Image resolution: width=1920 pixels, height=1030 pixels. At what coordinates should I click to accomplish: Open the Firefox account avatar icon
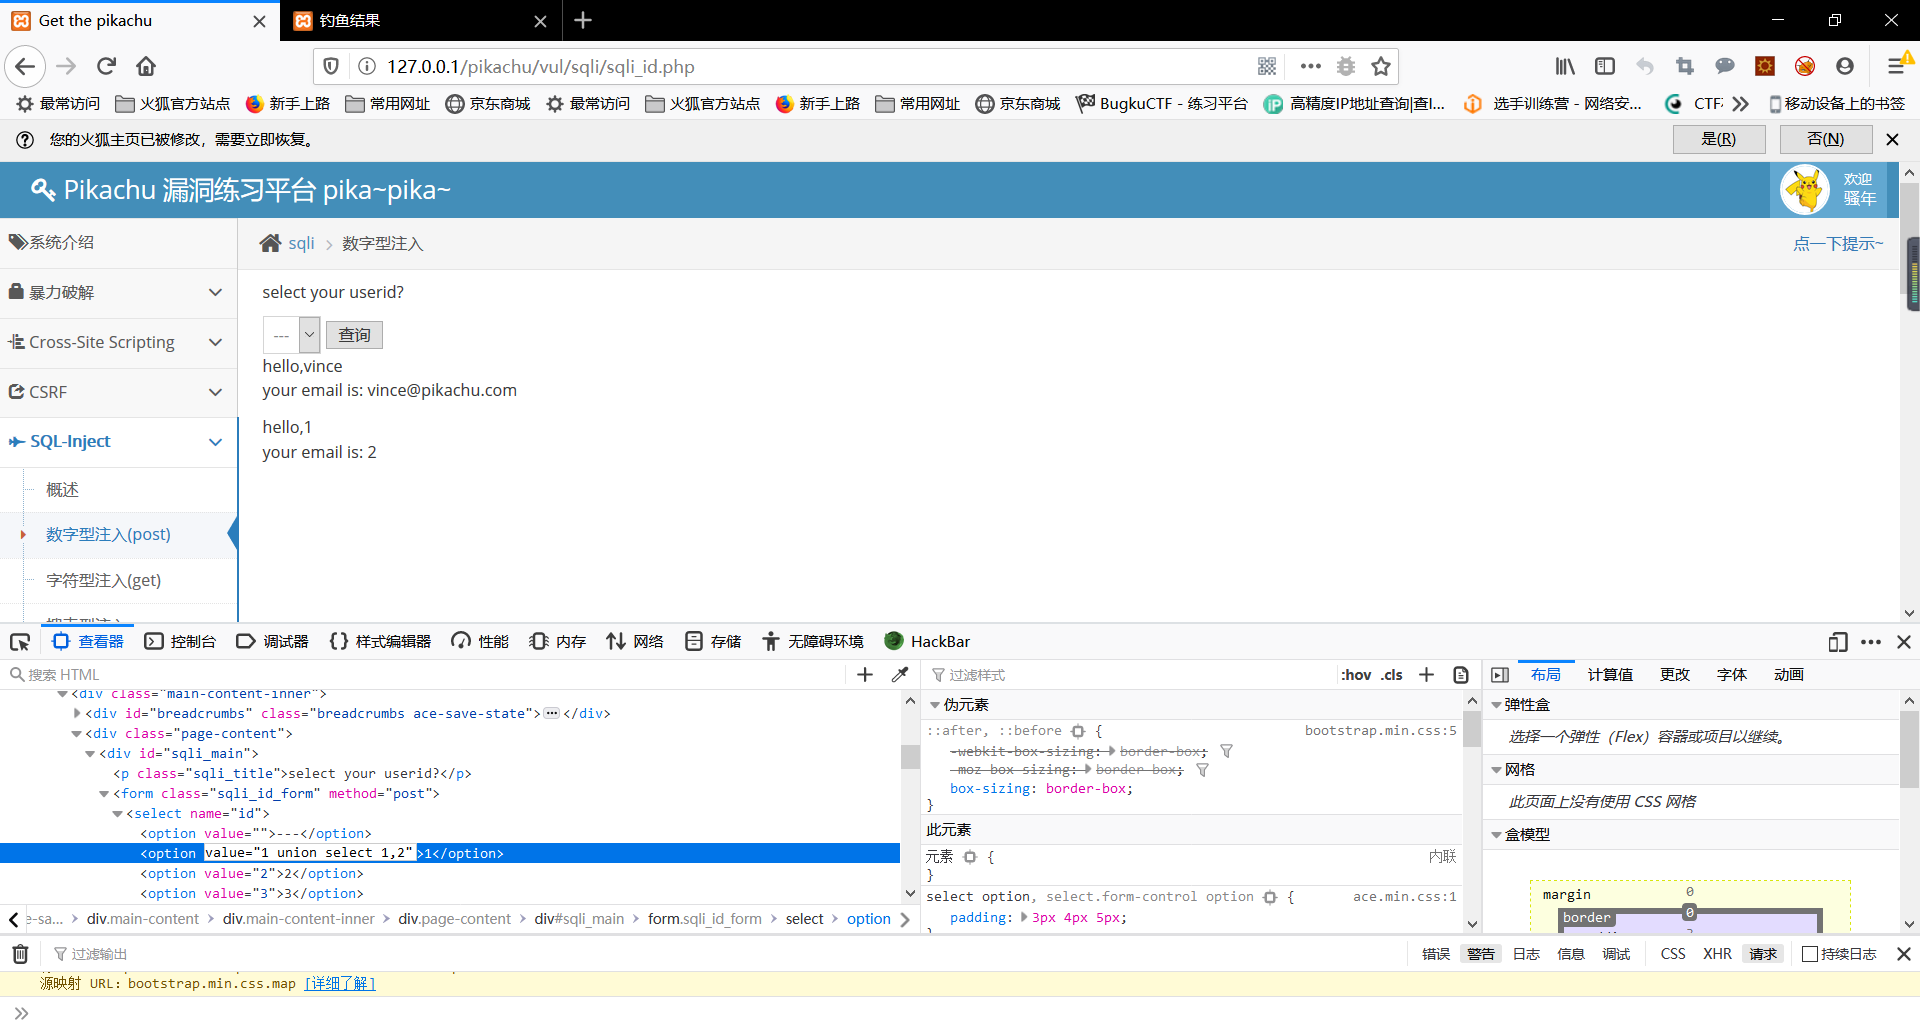point(1845,66)
